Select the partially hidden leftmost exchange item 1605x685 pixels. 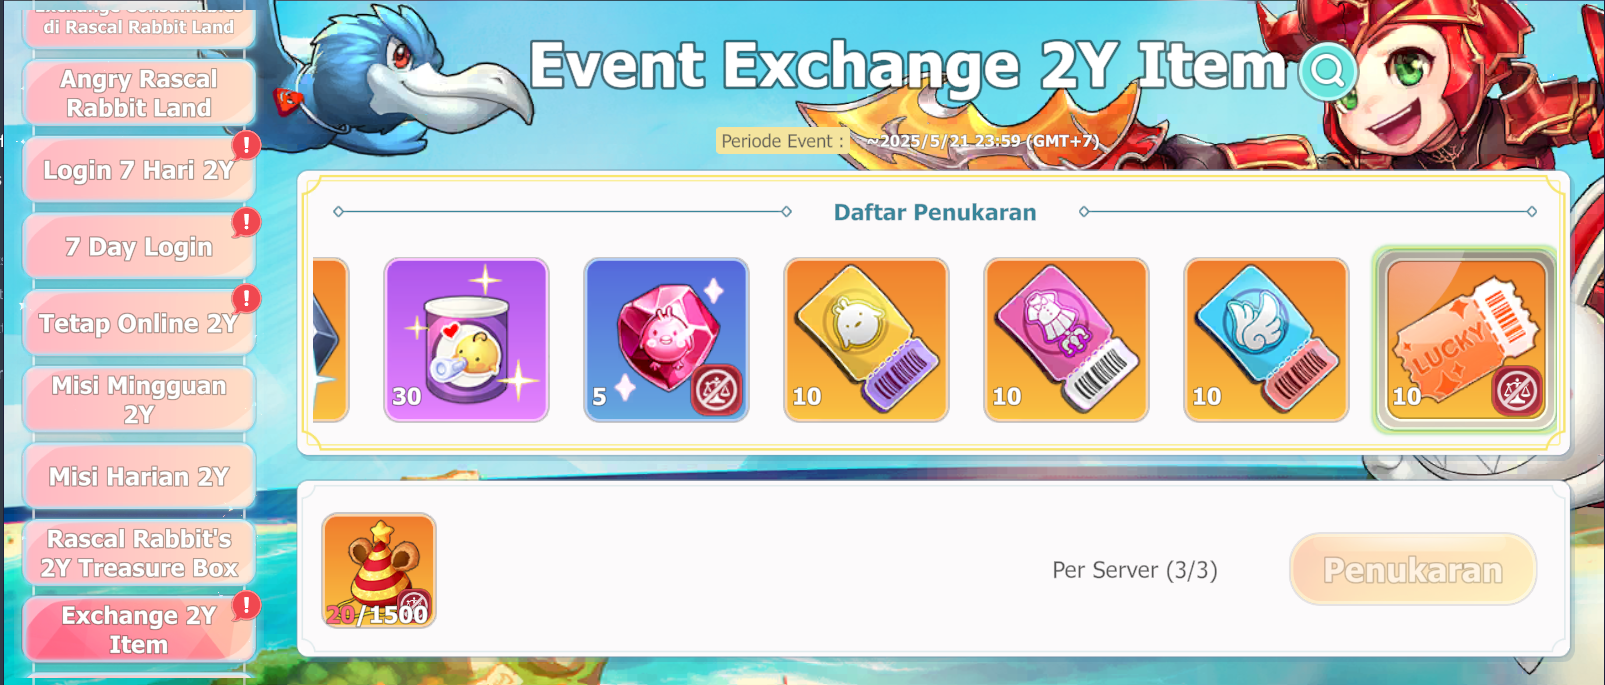click(330, 340)
